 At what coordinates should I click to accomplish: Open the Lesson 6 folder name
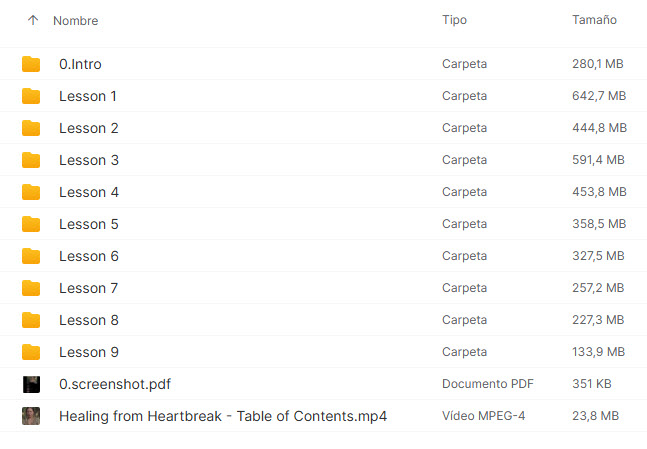(89, 256)
